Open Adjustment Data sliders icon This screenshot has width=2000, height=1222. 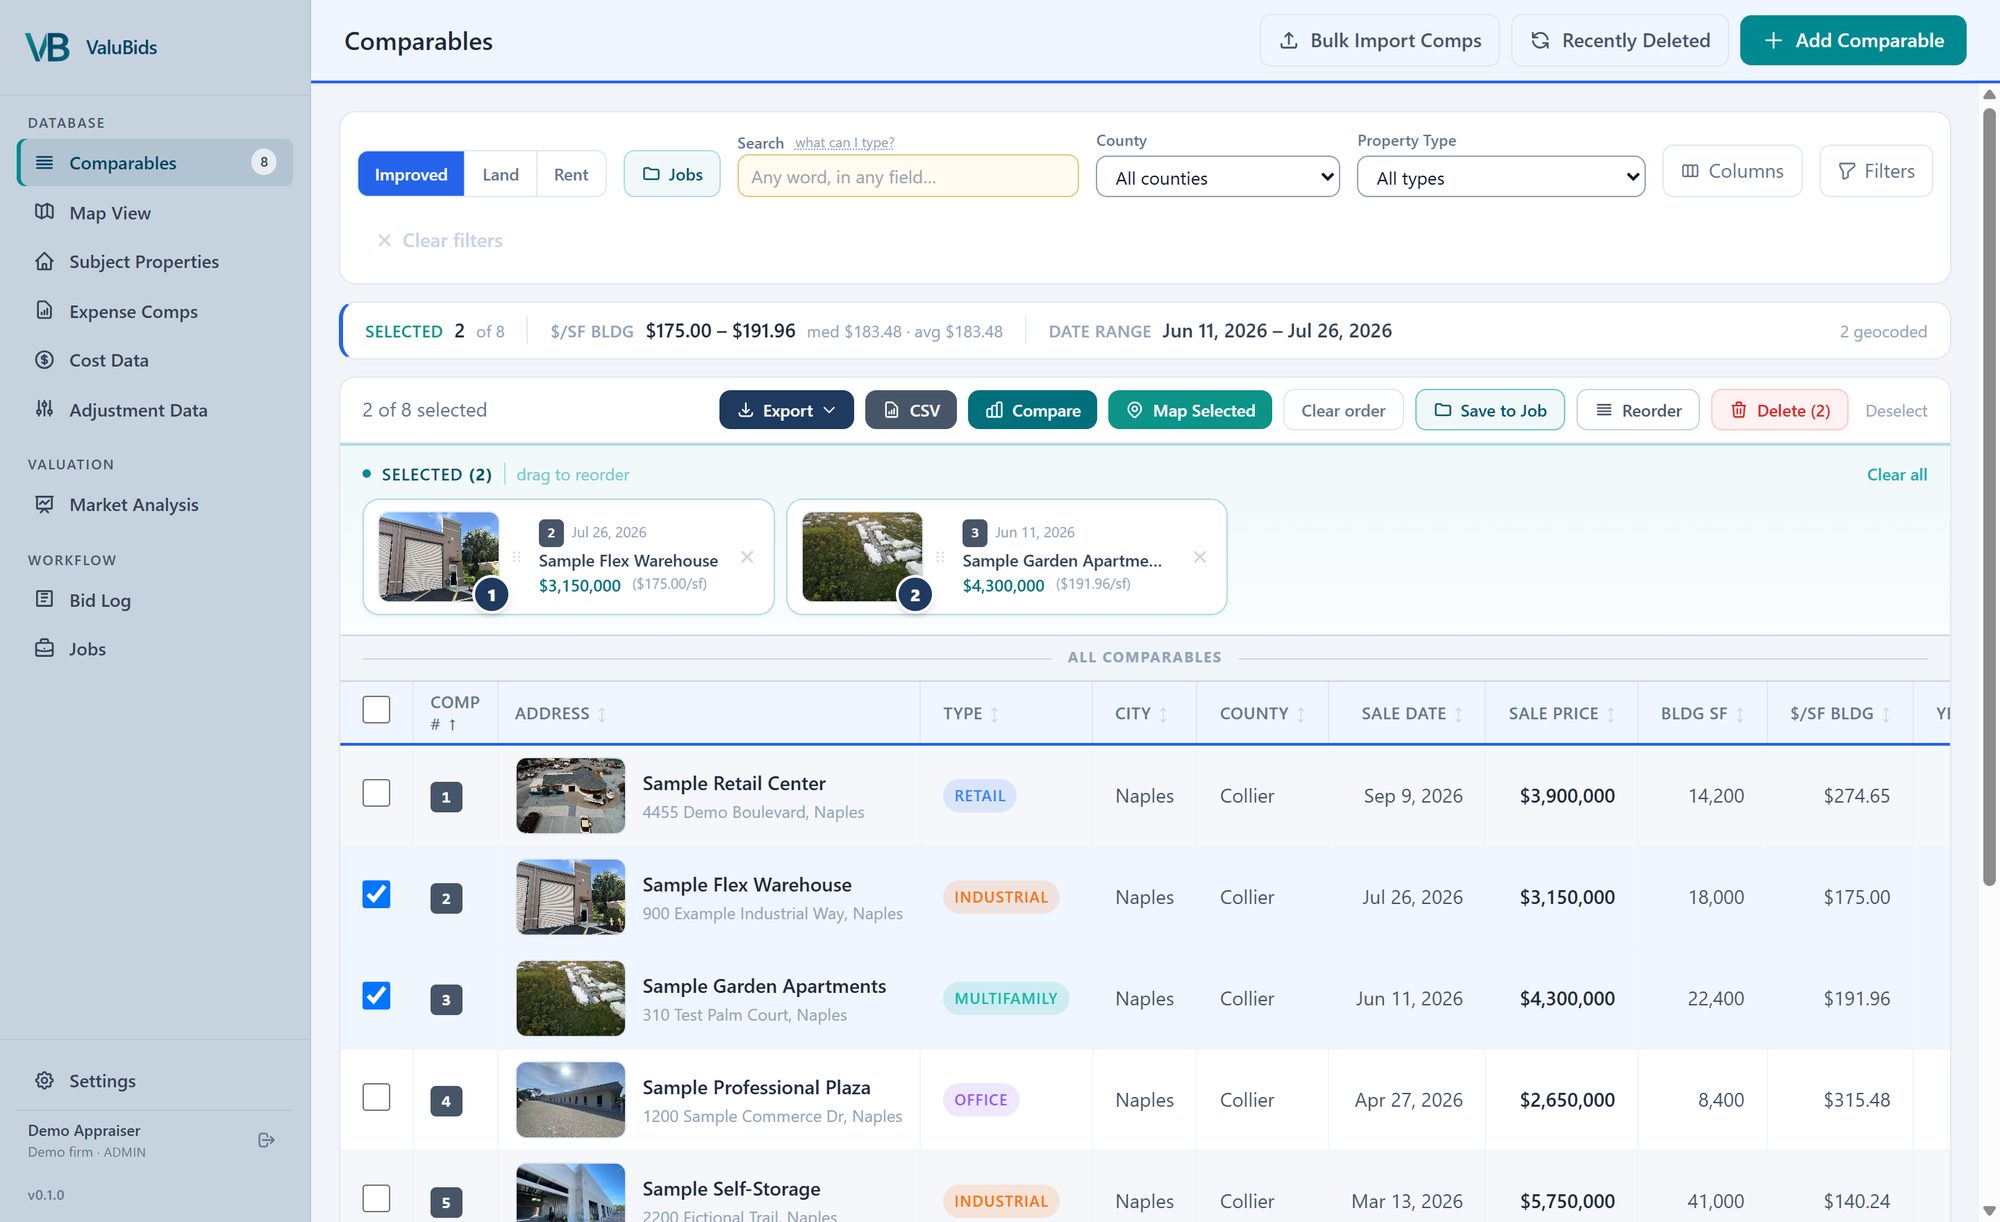[x=44, y=408]
